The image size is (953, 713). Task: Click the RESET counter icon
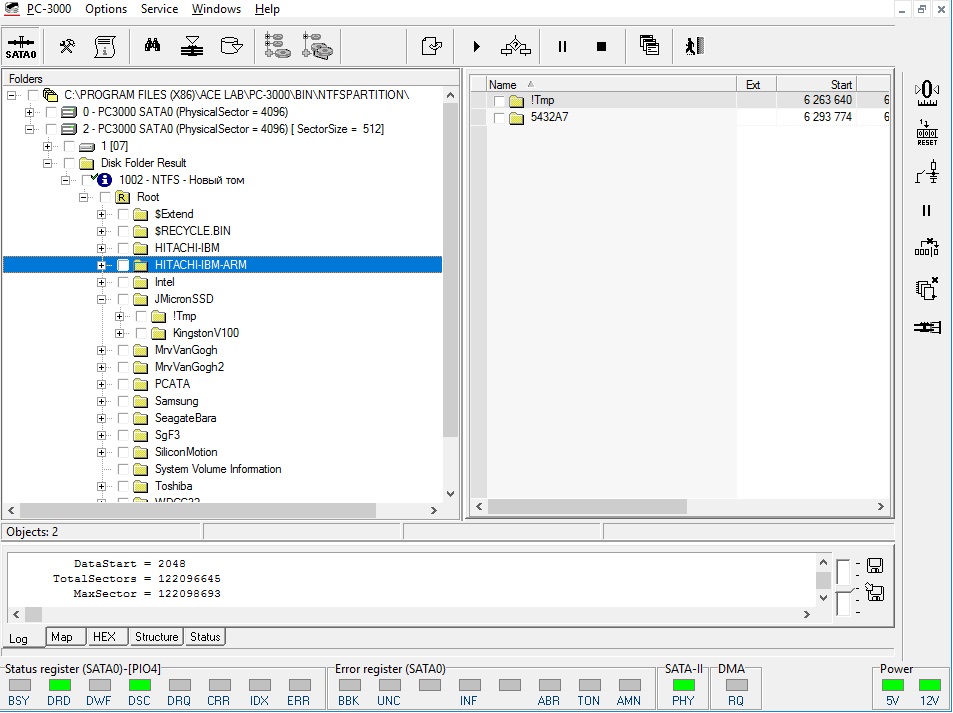[927, 133]
